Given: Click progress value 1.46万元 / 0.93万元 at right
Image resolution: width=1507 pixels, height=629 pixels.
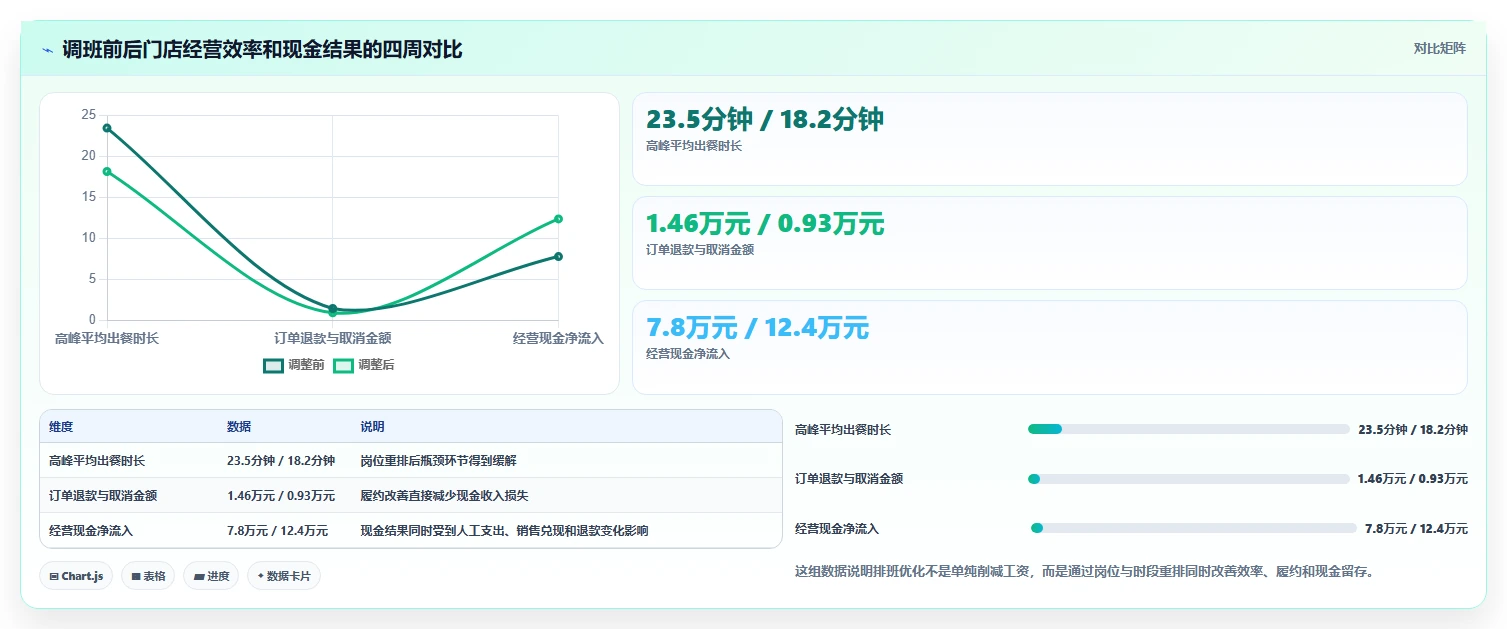Looking at the screenshot, I should (x=1413, y=479).
